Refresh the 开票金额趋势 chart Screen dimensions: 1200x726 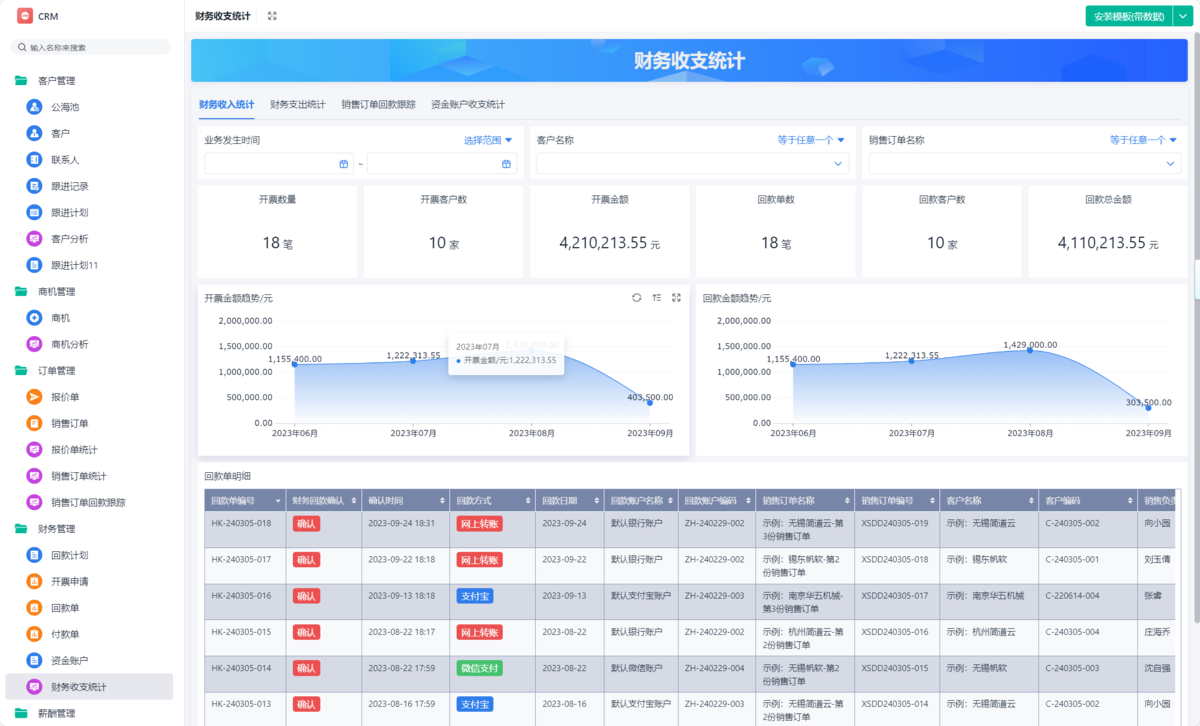636,298
